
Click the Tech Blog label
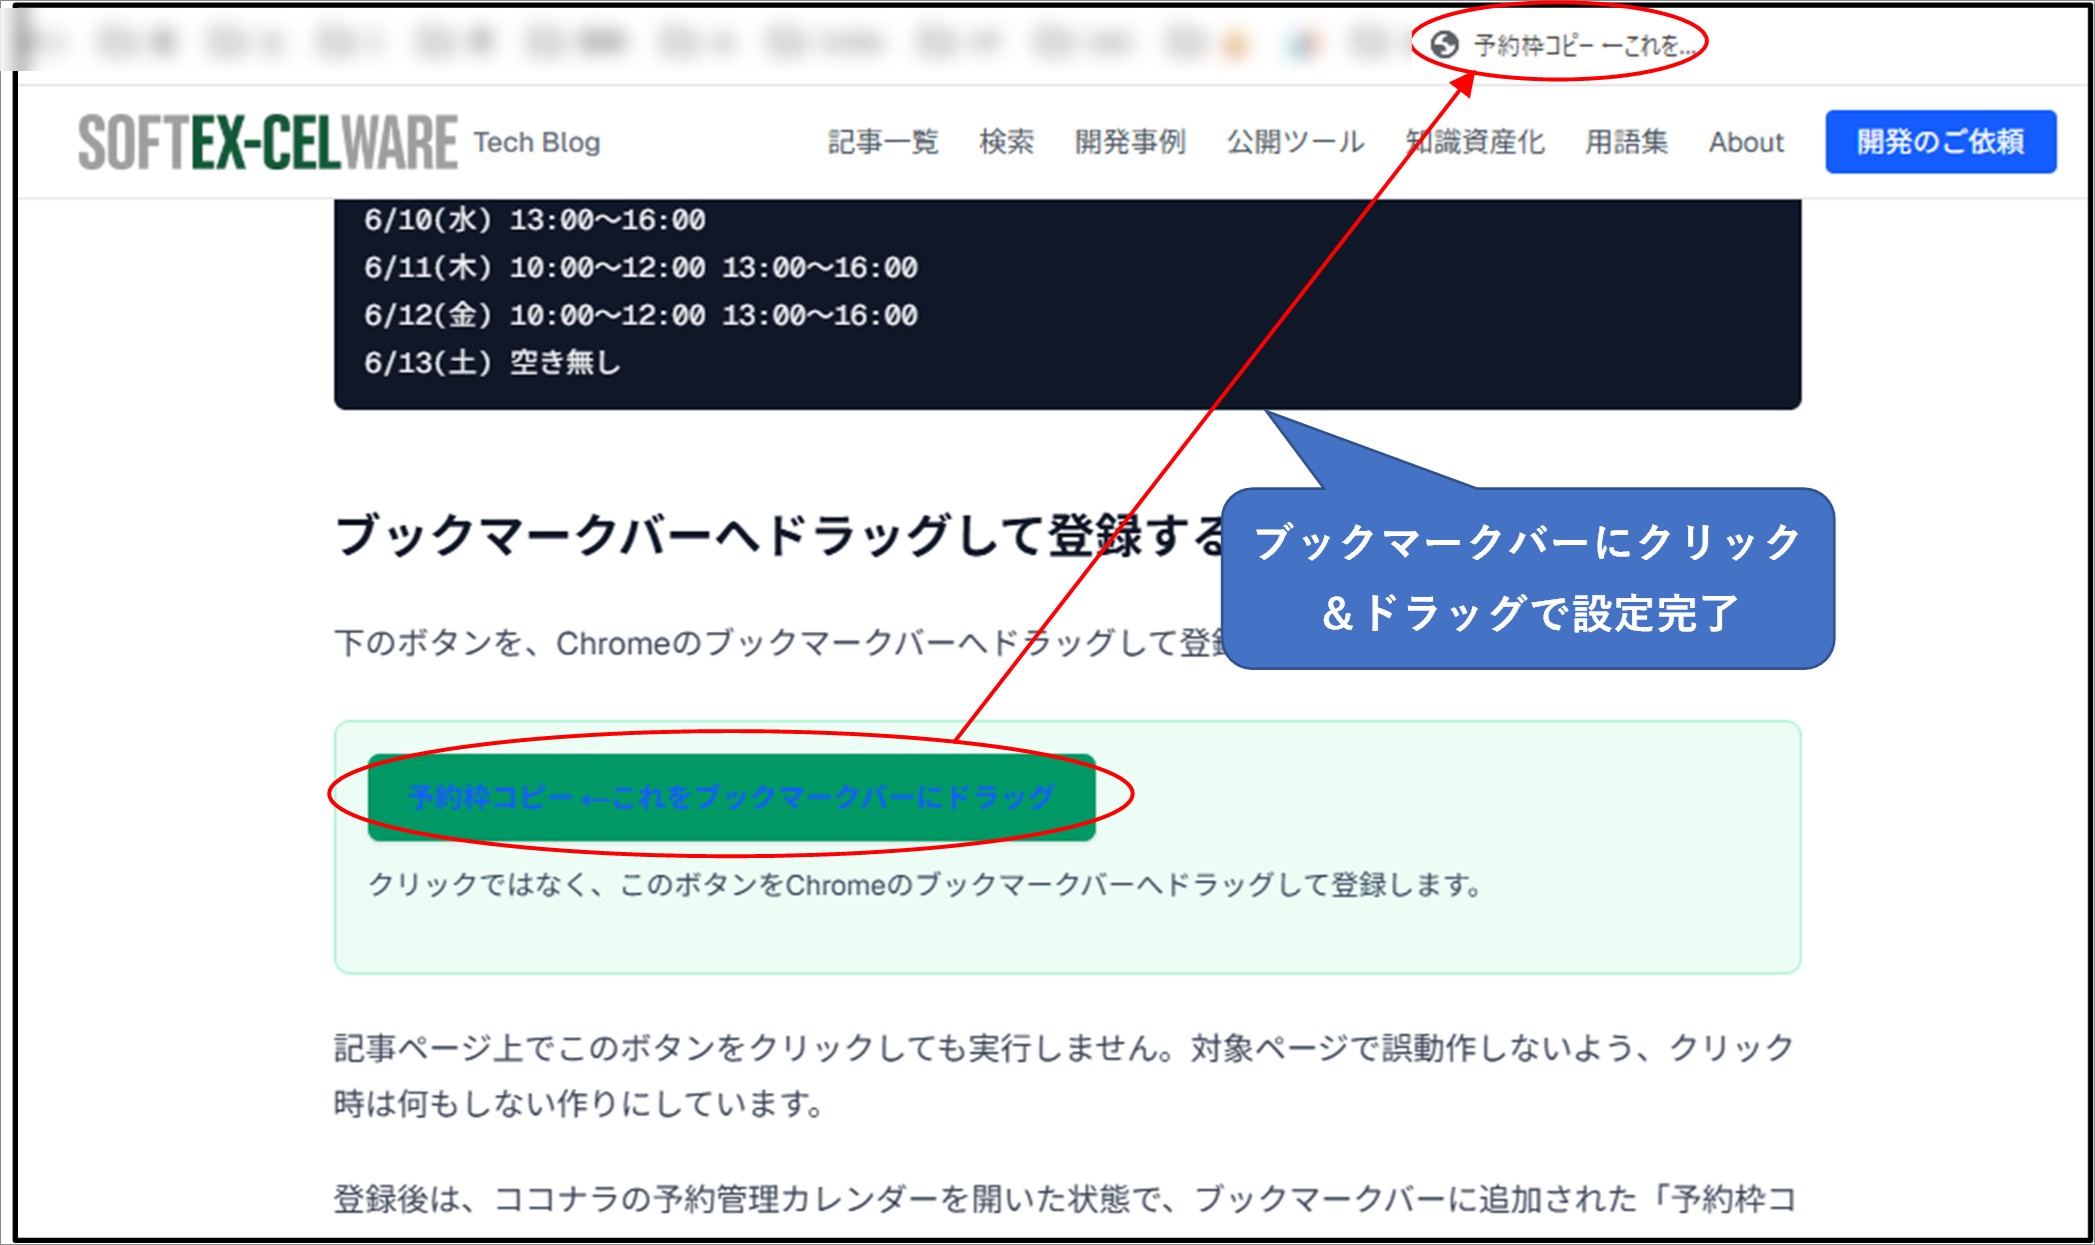[537, 142]
